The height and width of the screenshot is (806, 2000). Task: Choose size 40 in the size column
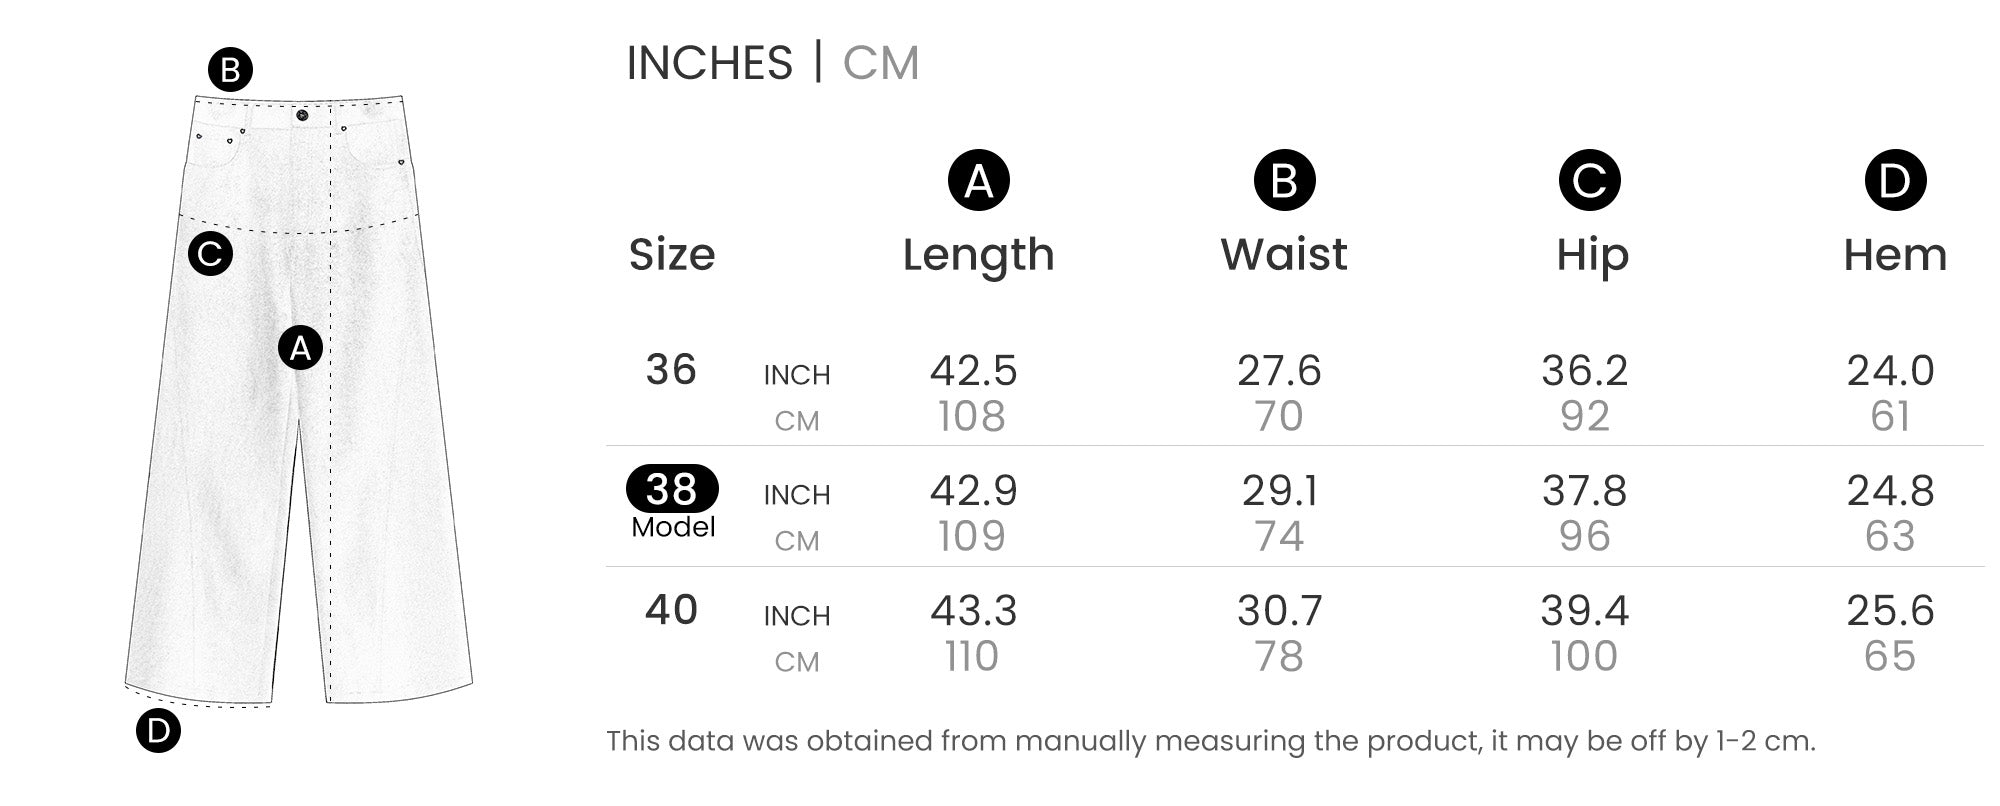[671, 610]
